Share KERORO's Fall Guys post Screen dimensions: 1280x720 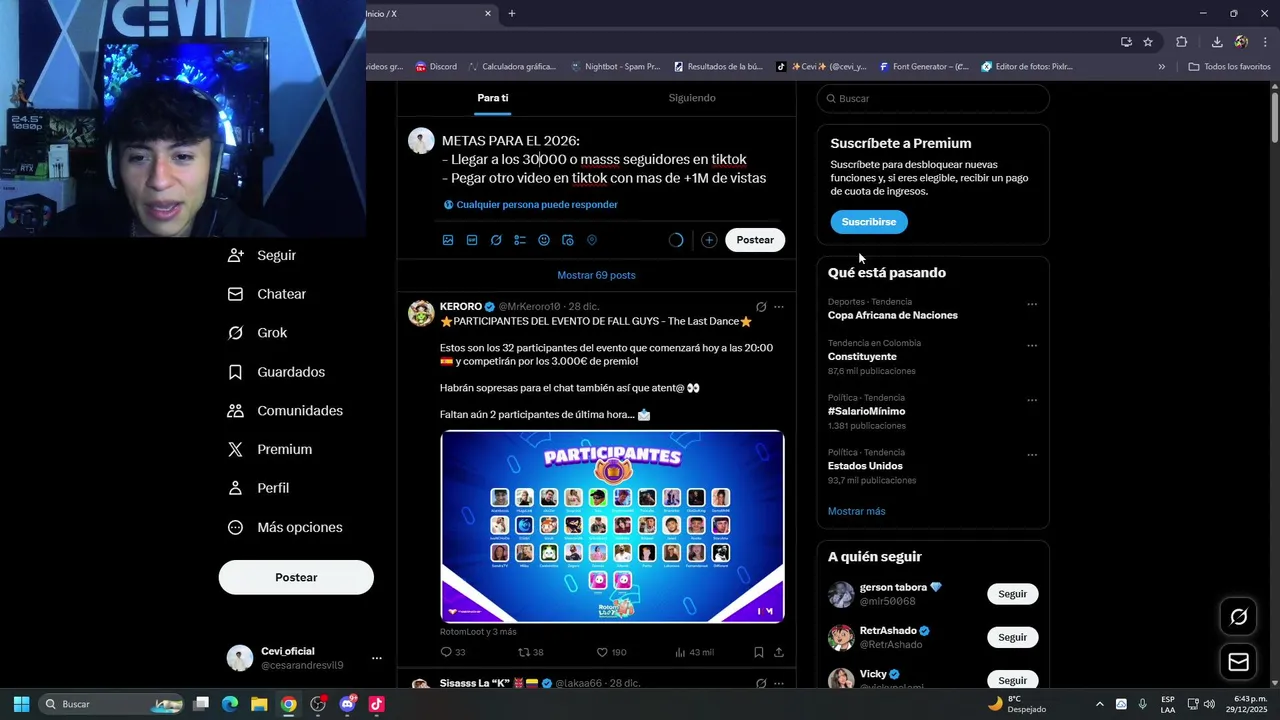(x=779, y=652)
